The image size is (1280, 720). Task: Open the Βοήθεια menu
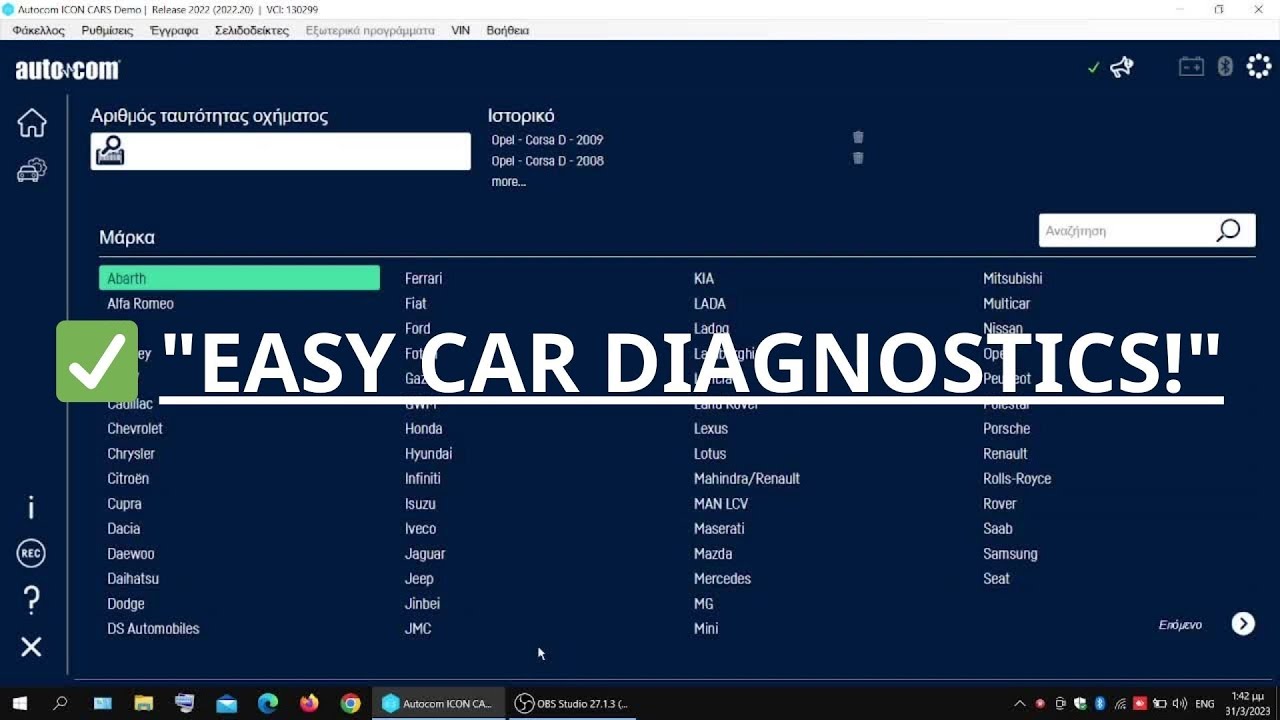point(508,30)
